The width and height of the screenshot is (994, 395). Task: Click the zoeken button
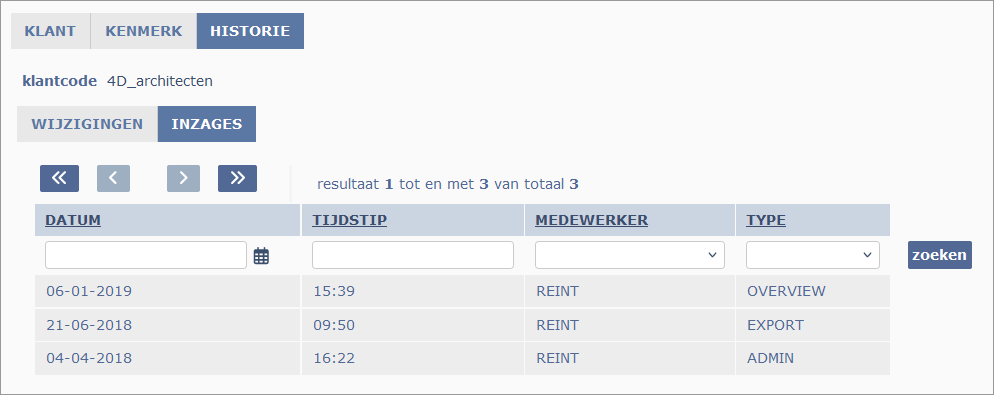[x=939, y=255]
